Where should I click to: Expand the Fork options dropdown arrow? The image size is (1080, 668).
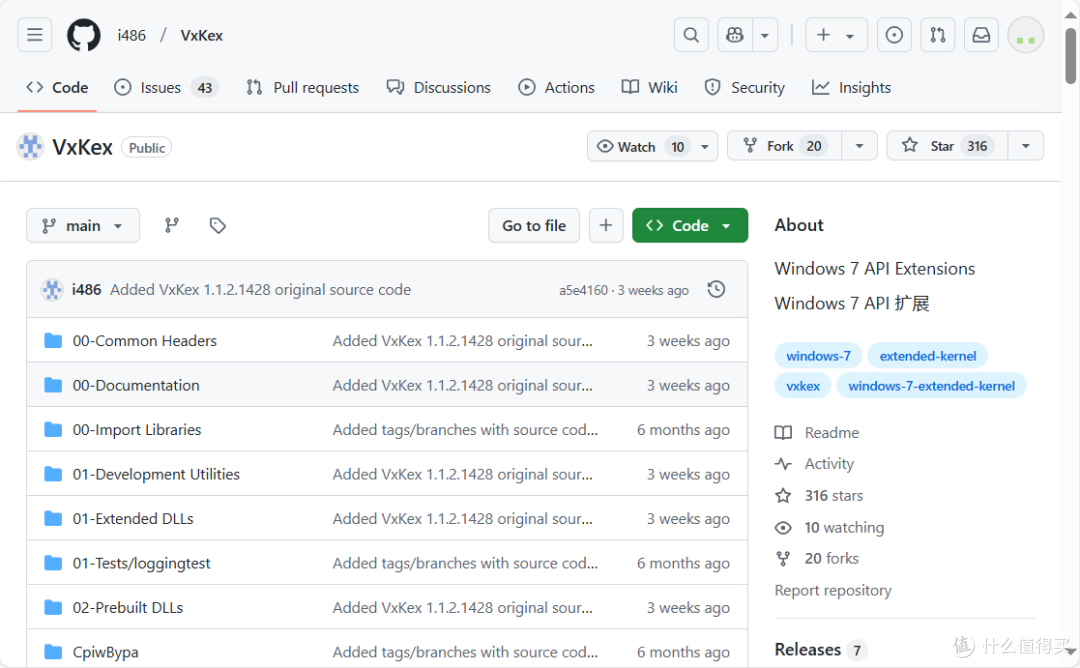(x=859, y=146)
